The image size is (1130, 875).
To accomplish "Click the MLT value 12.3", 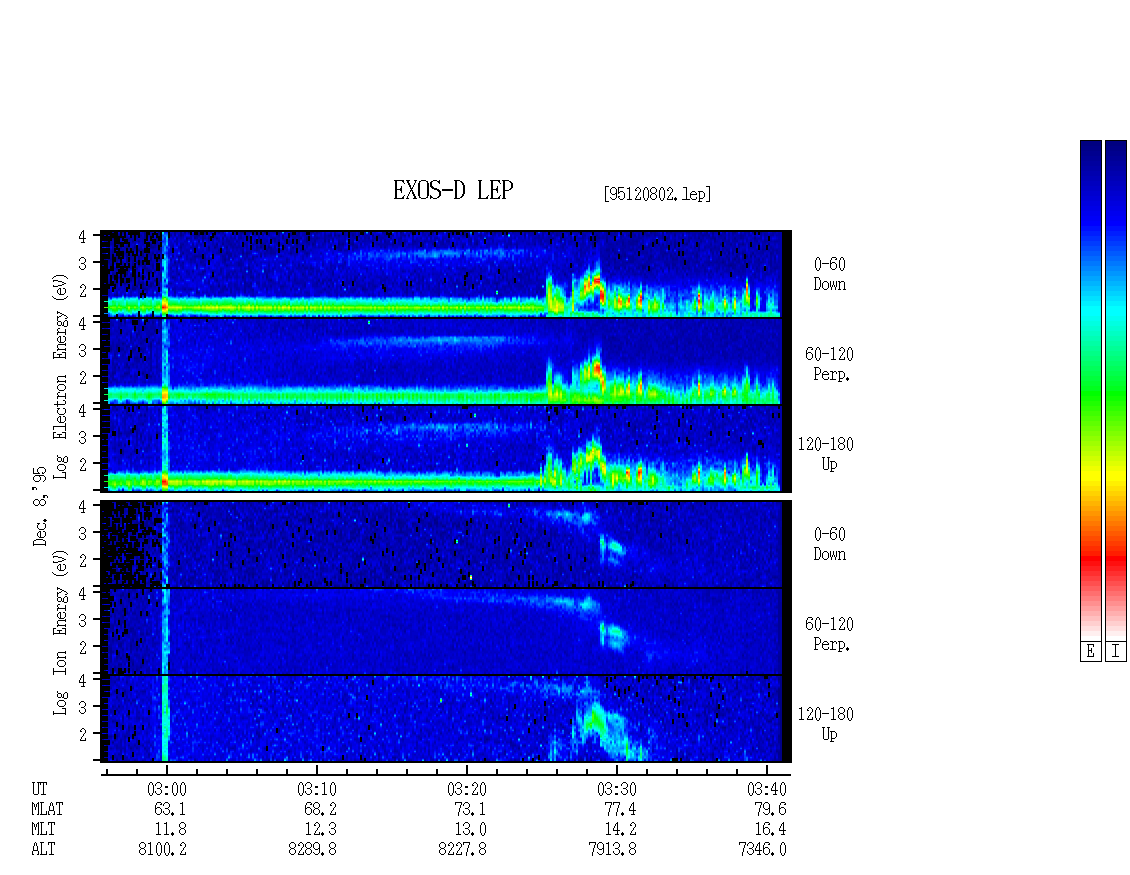I will pyautogui.click(x=320, y=830).
